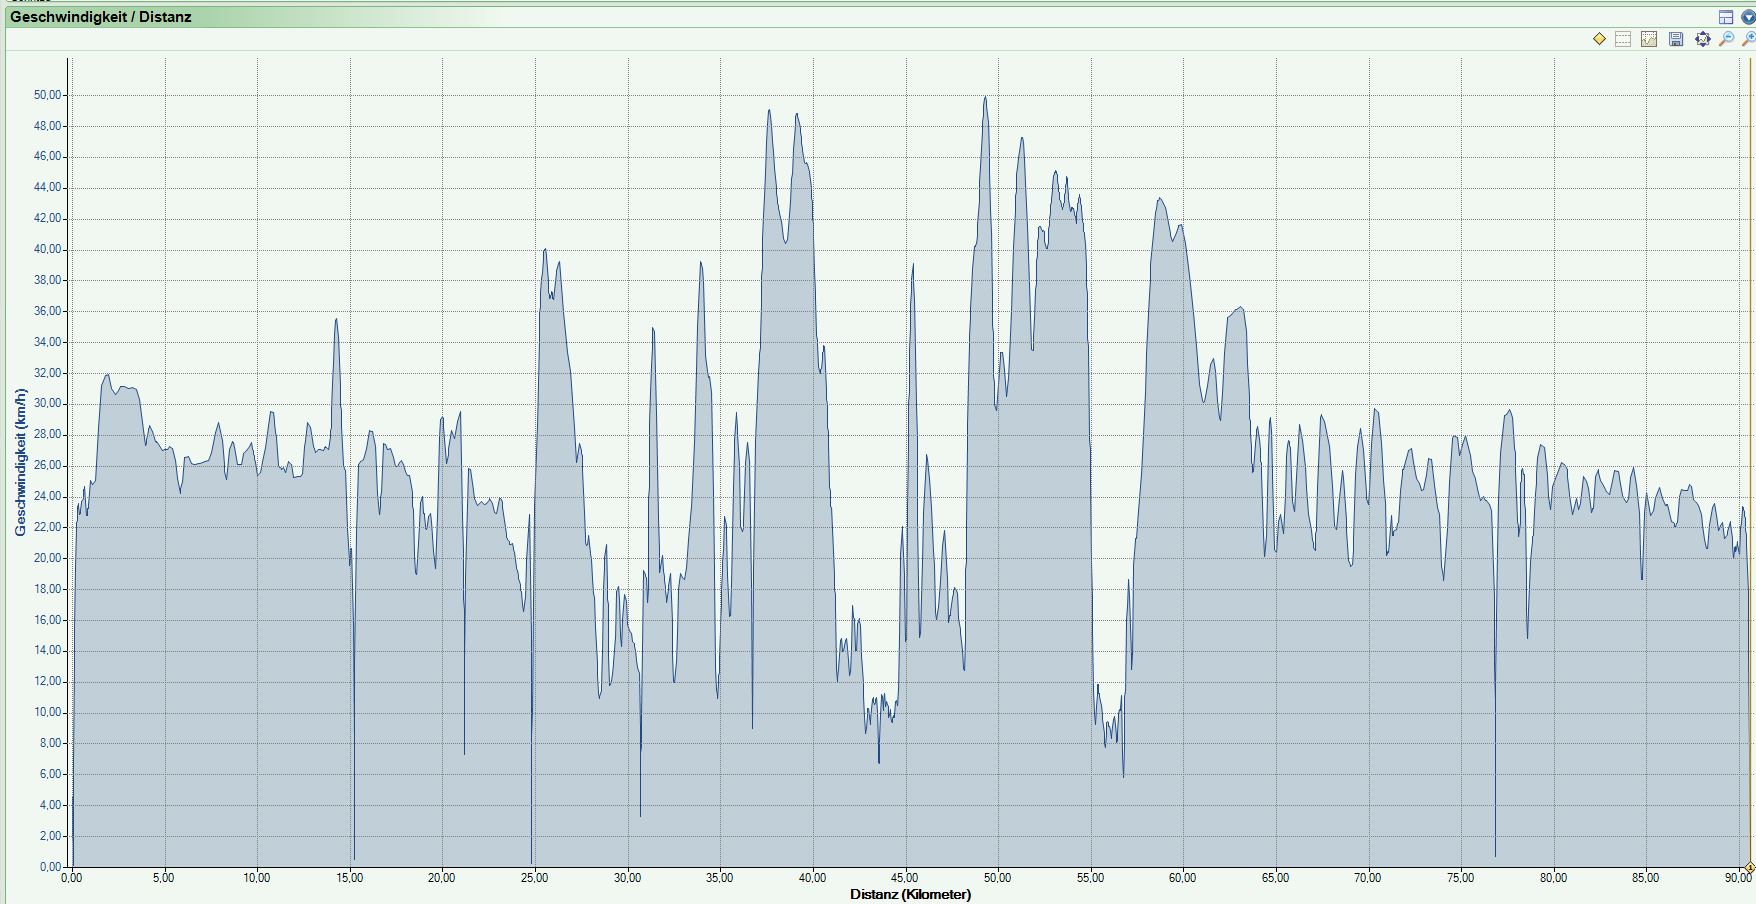Click the Geschwindigkeit (km/h) axis label
Viewport: 1756px width, 904px height.
click(20, 462)
